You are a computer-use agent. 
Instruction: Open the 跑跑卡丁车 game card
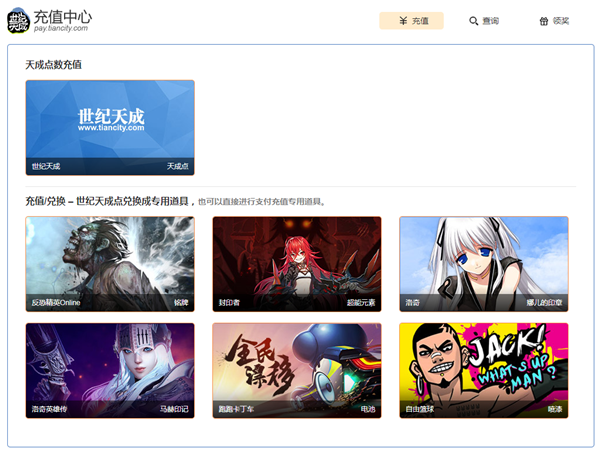297,370
